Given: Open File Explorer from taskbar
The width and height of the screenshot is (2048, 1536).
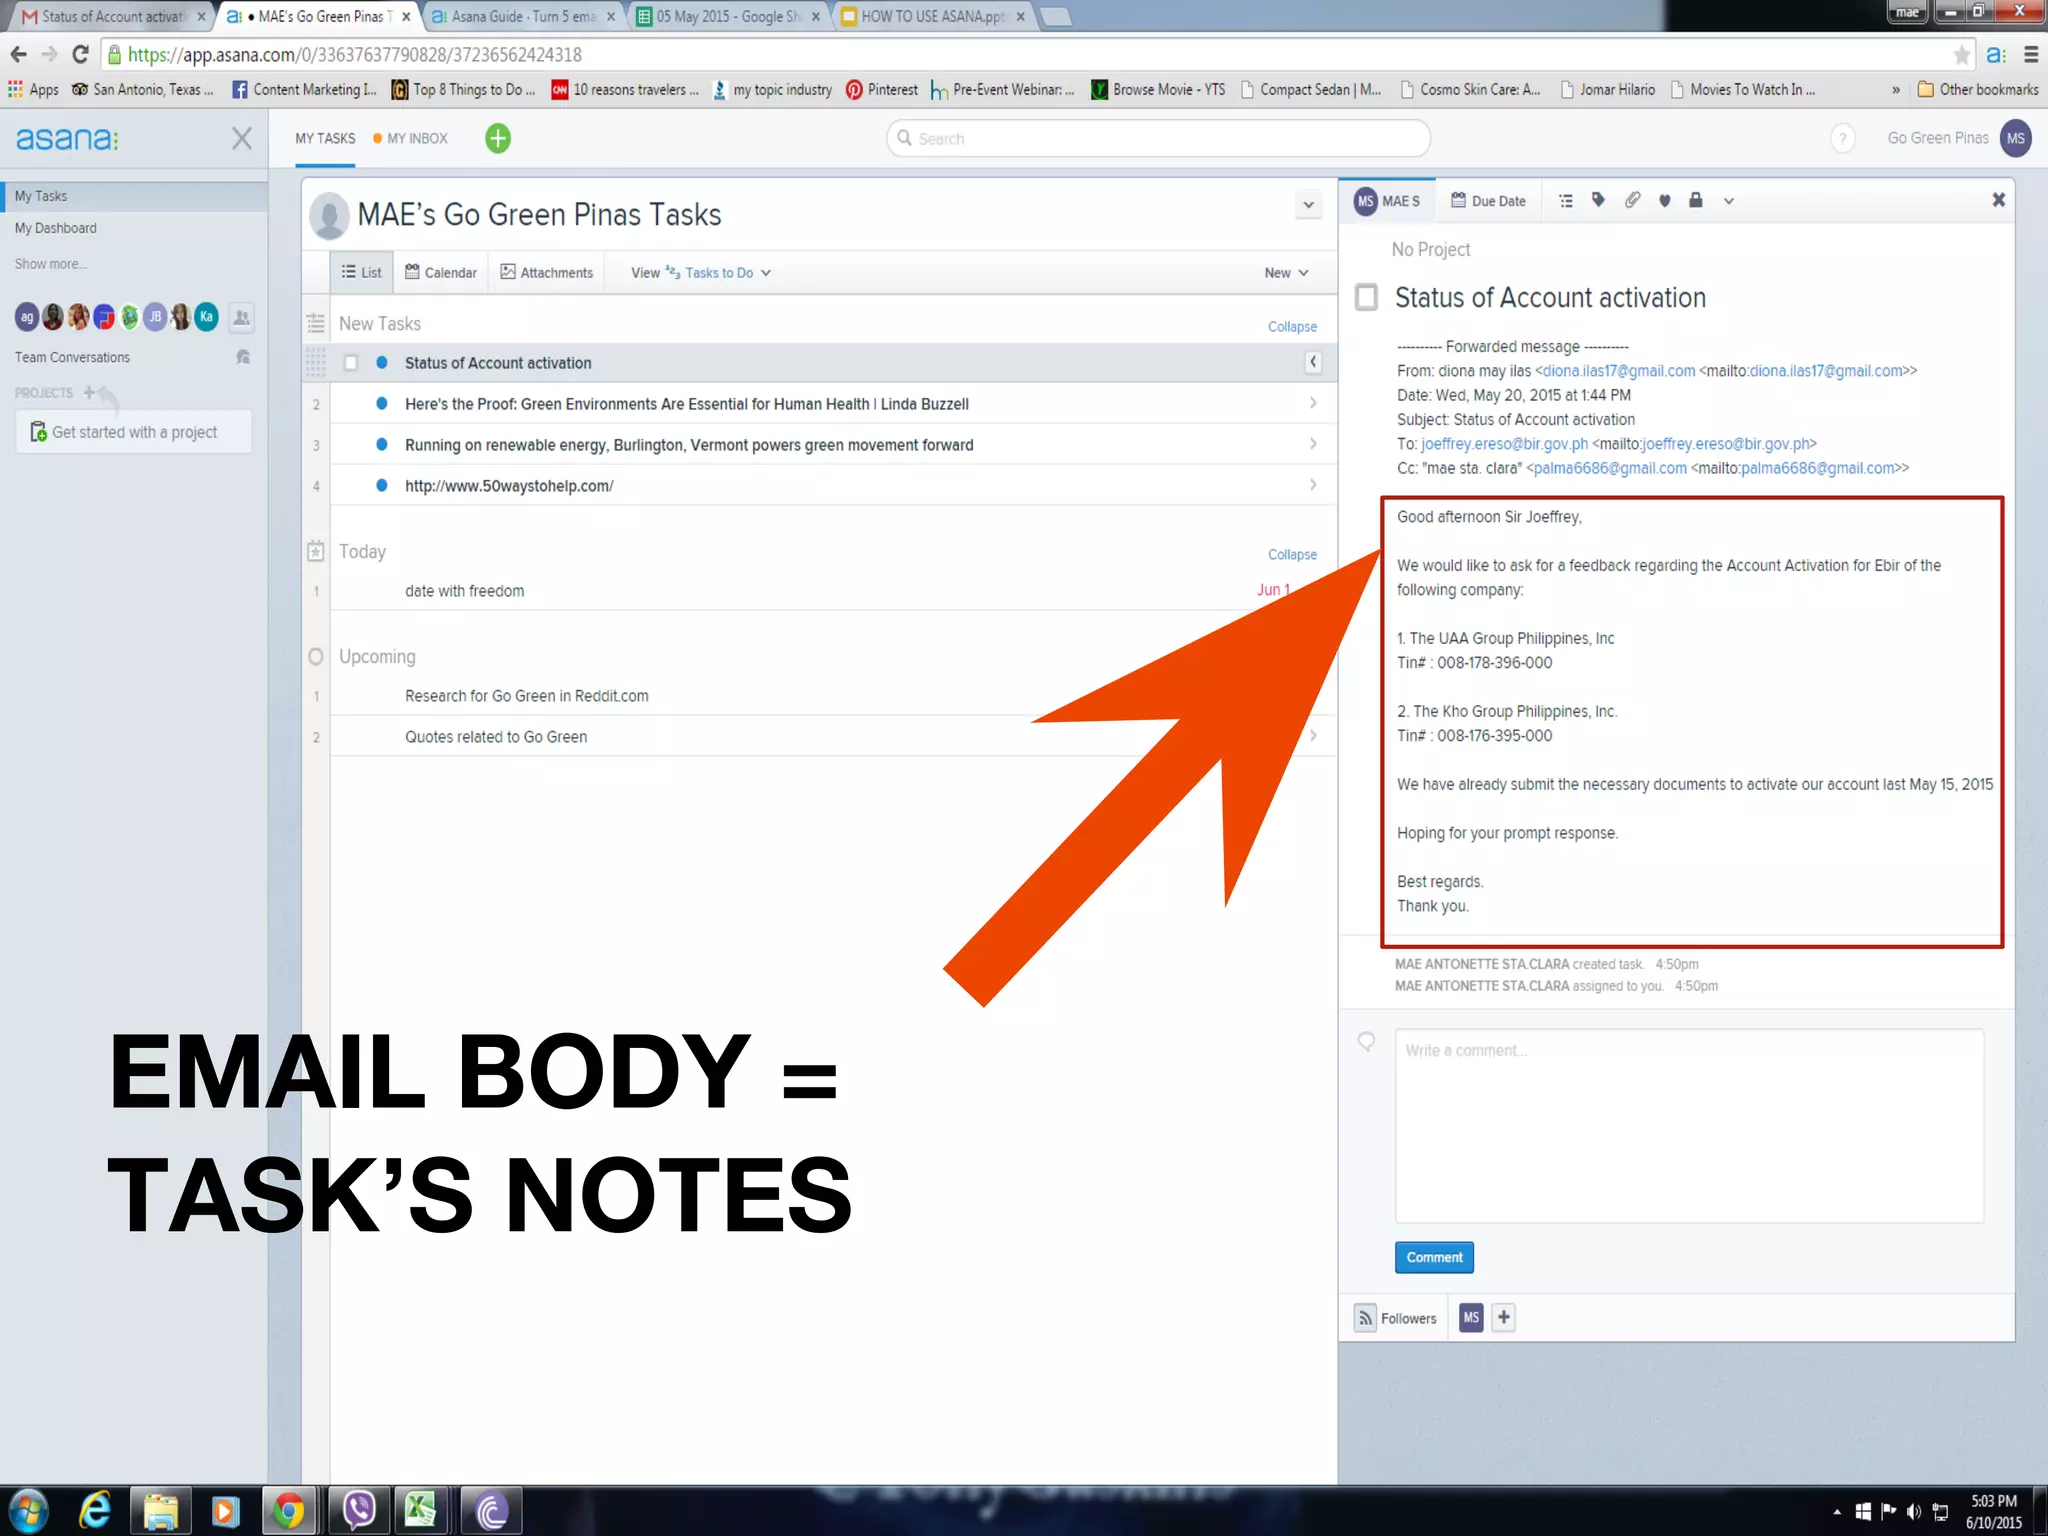Looking at the screenshot, I should coord(160,1510).
